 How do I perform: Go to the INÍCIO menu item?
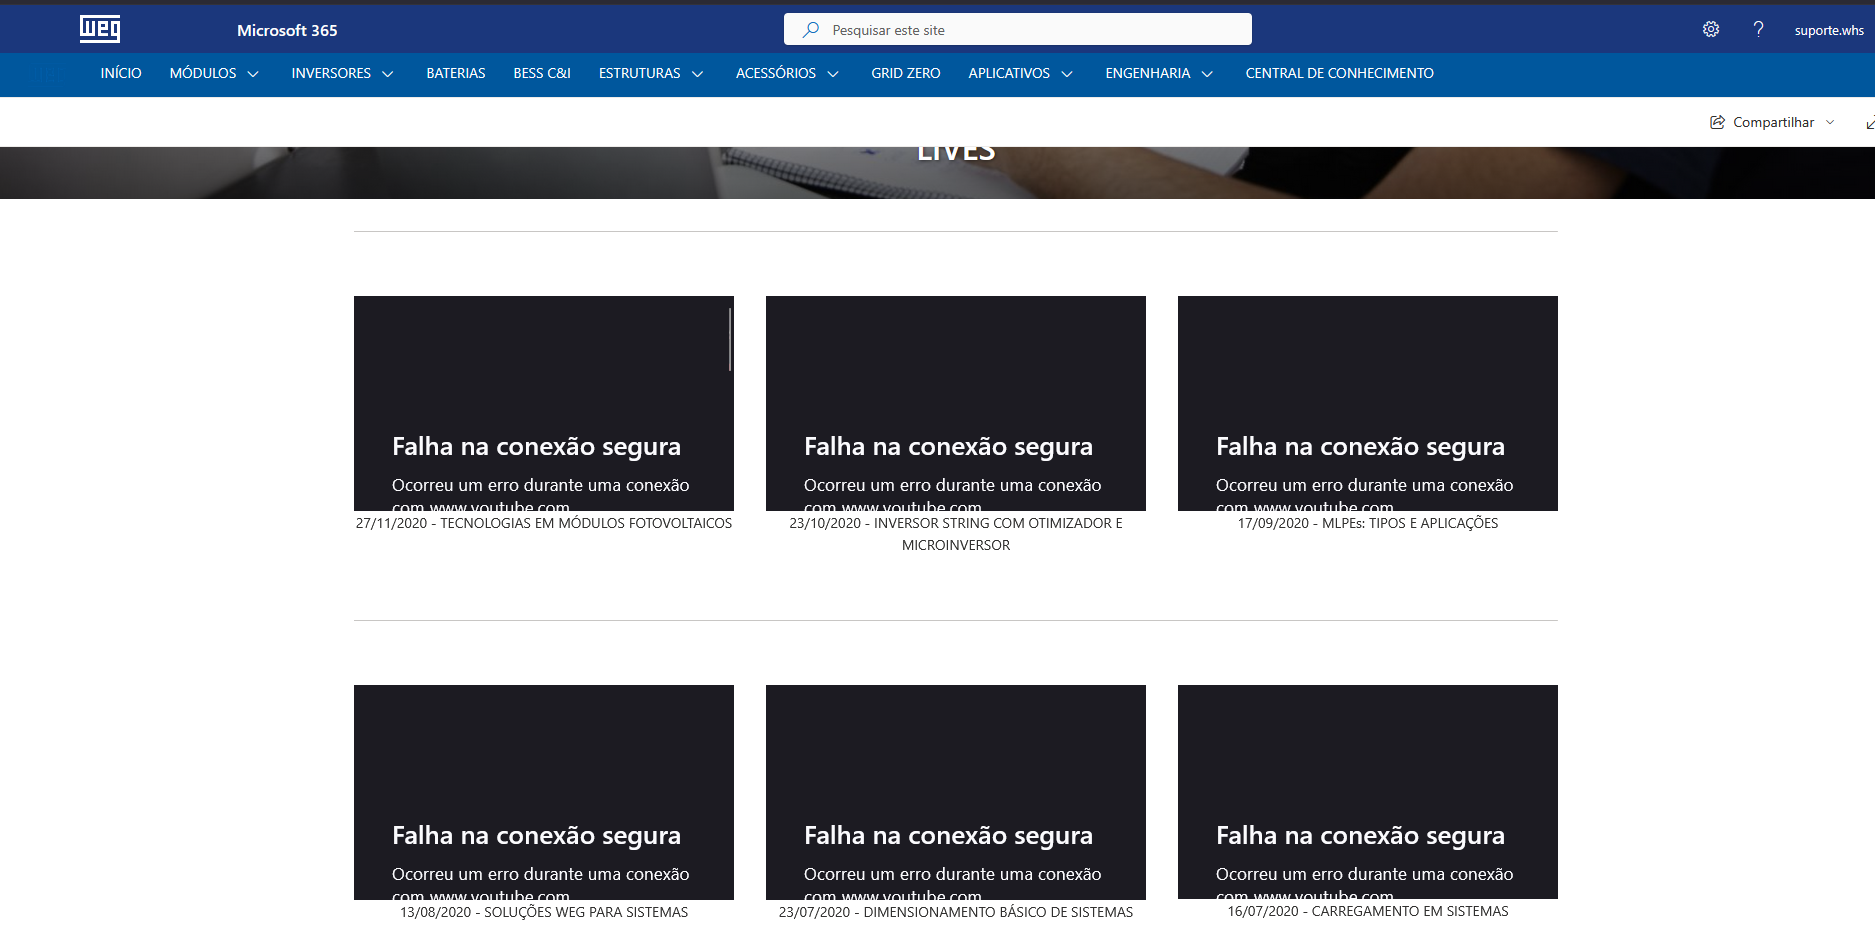pyautogui.click(x=121, y=73)
